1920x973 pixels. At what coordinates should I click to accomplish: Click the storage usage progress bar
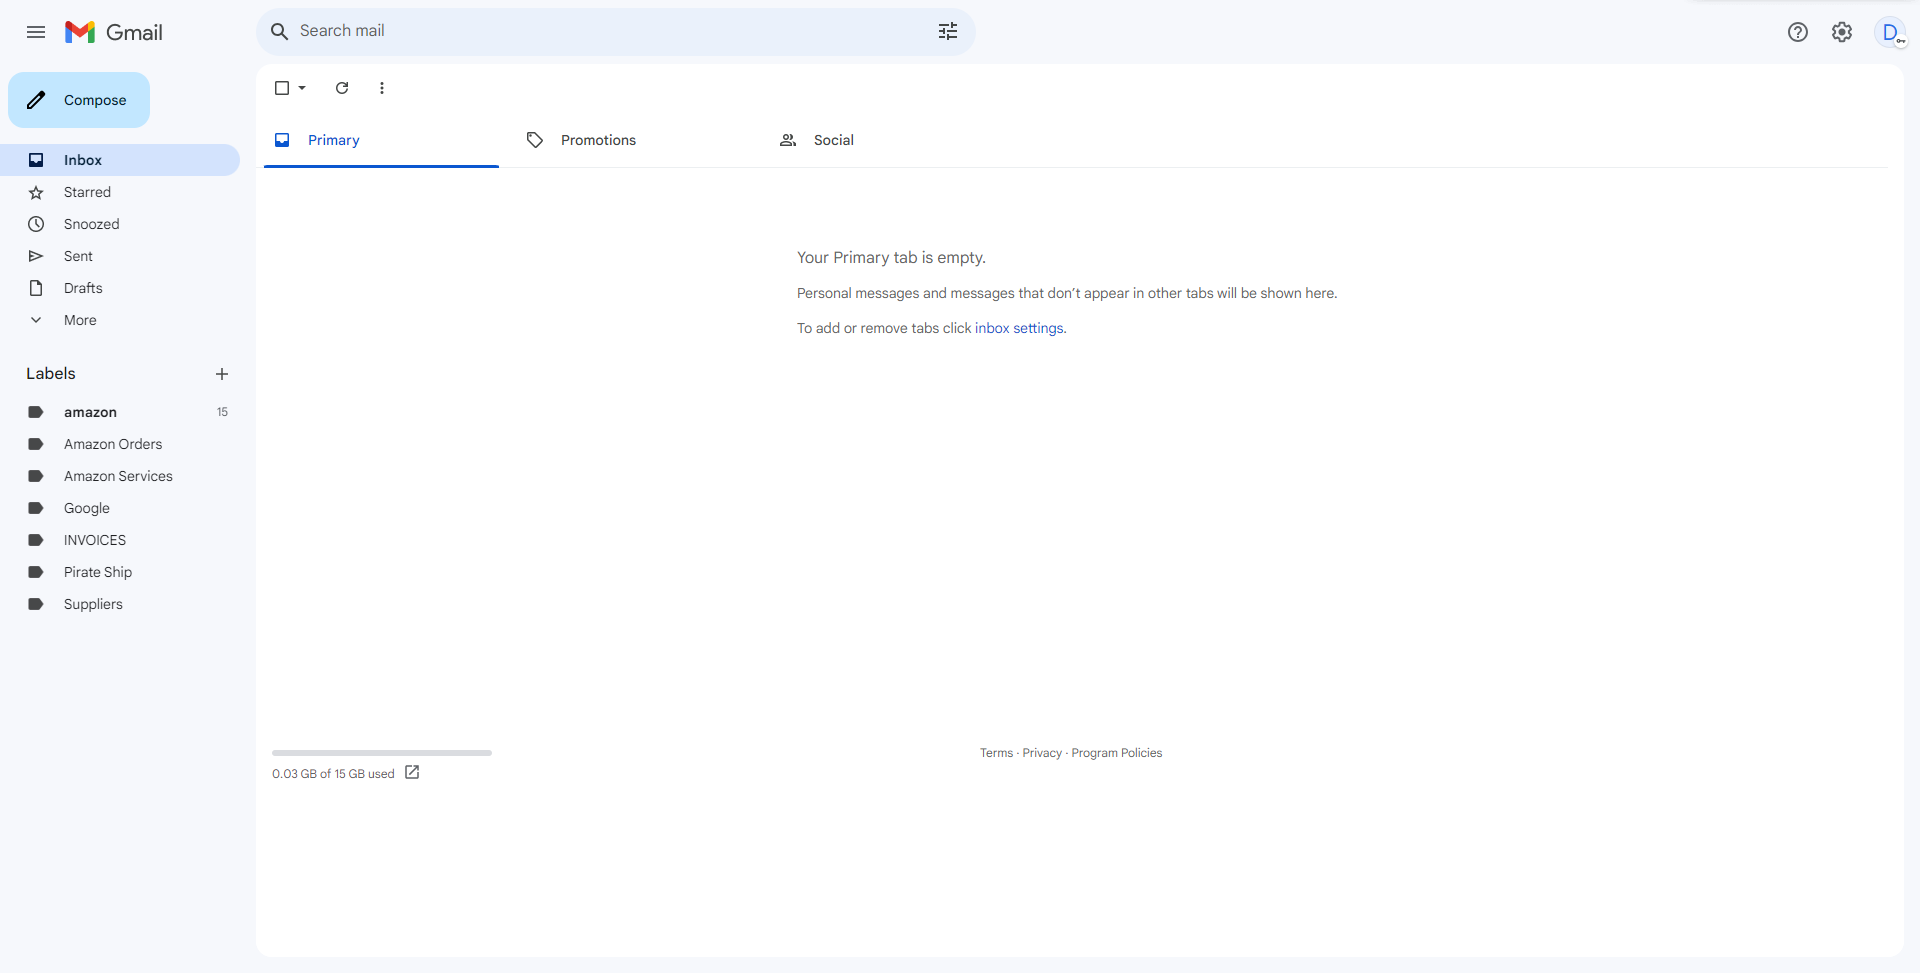point(382,753)
